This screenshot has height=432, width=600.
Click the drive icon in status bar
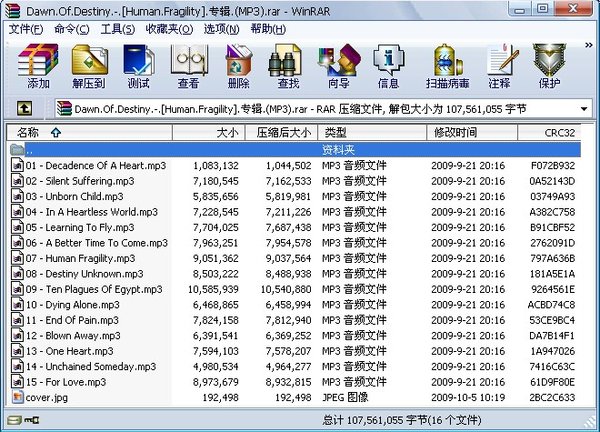[15, 420]
